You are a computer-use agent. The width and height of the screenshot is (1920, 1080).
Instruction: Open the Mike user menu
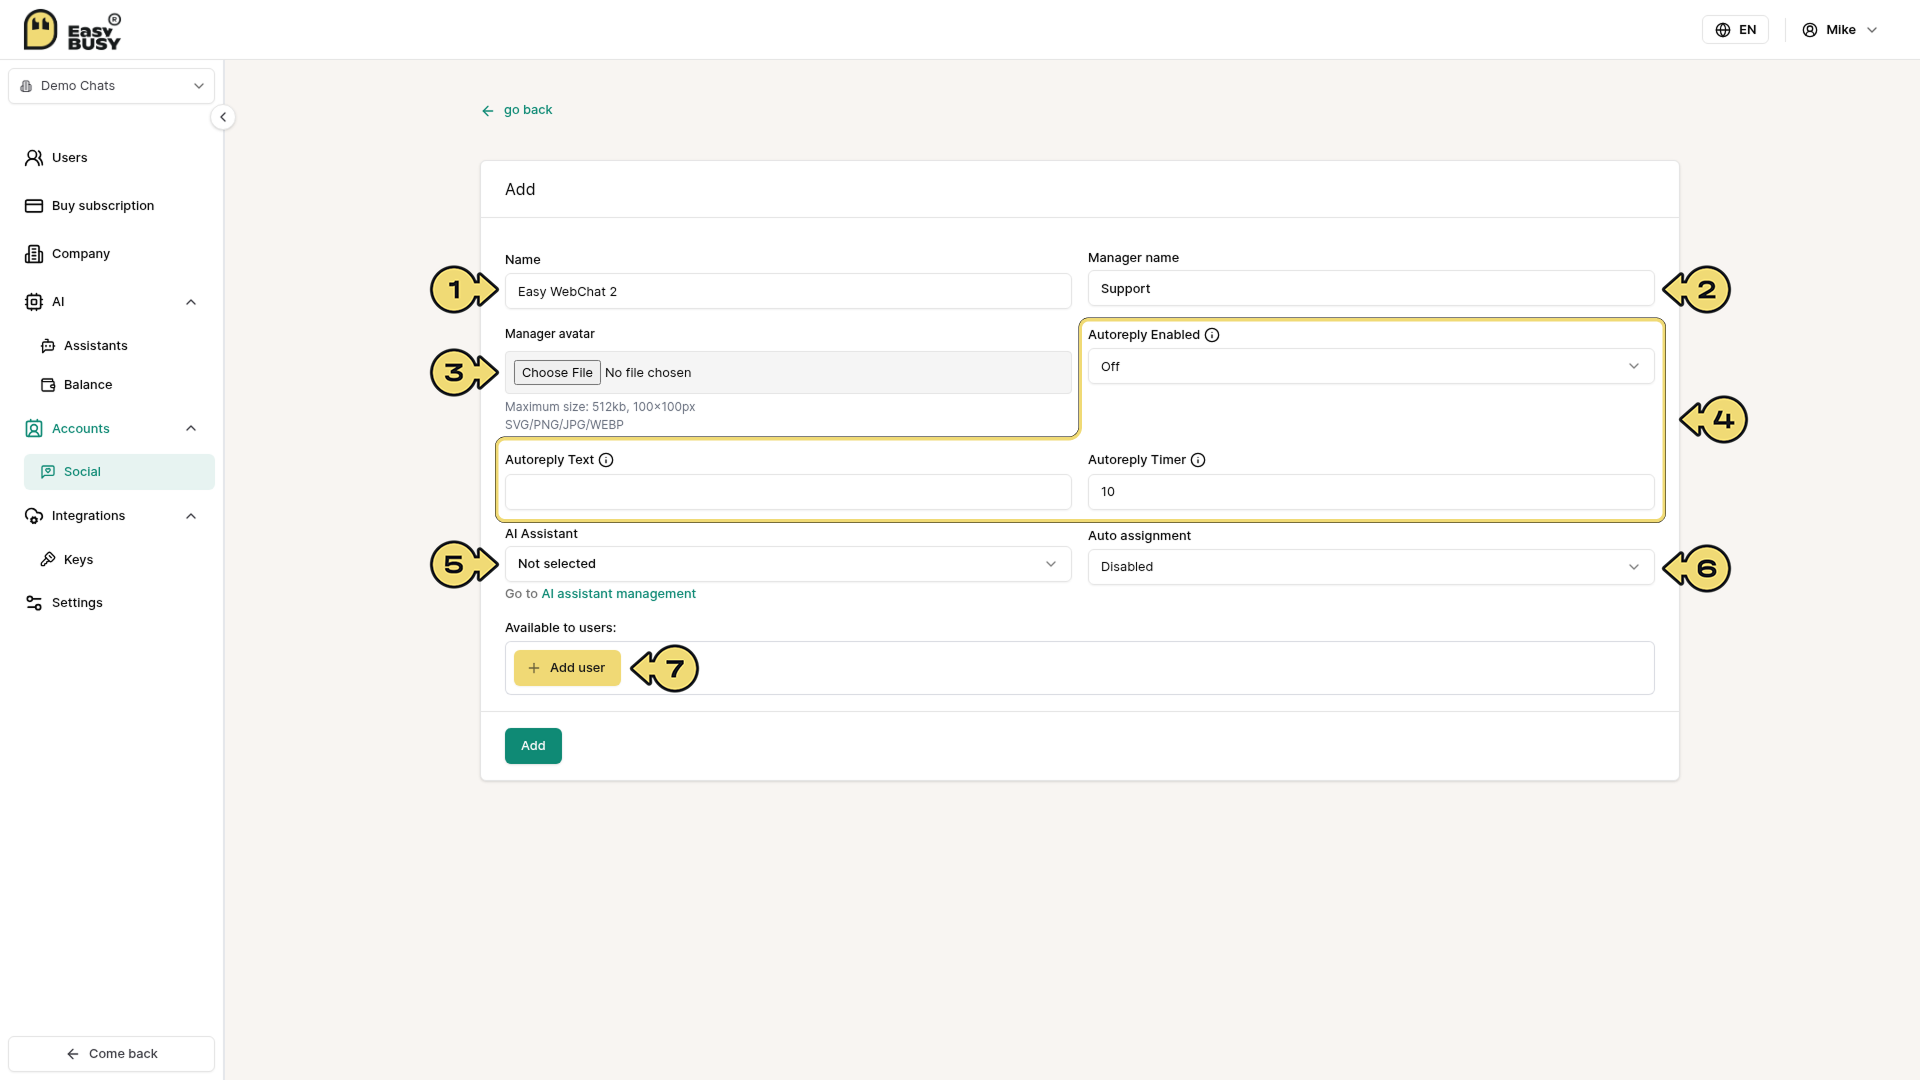[1840, 30]
